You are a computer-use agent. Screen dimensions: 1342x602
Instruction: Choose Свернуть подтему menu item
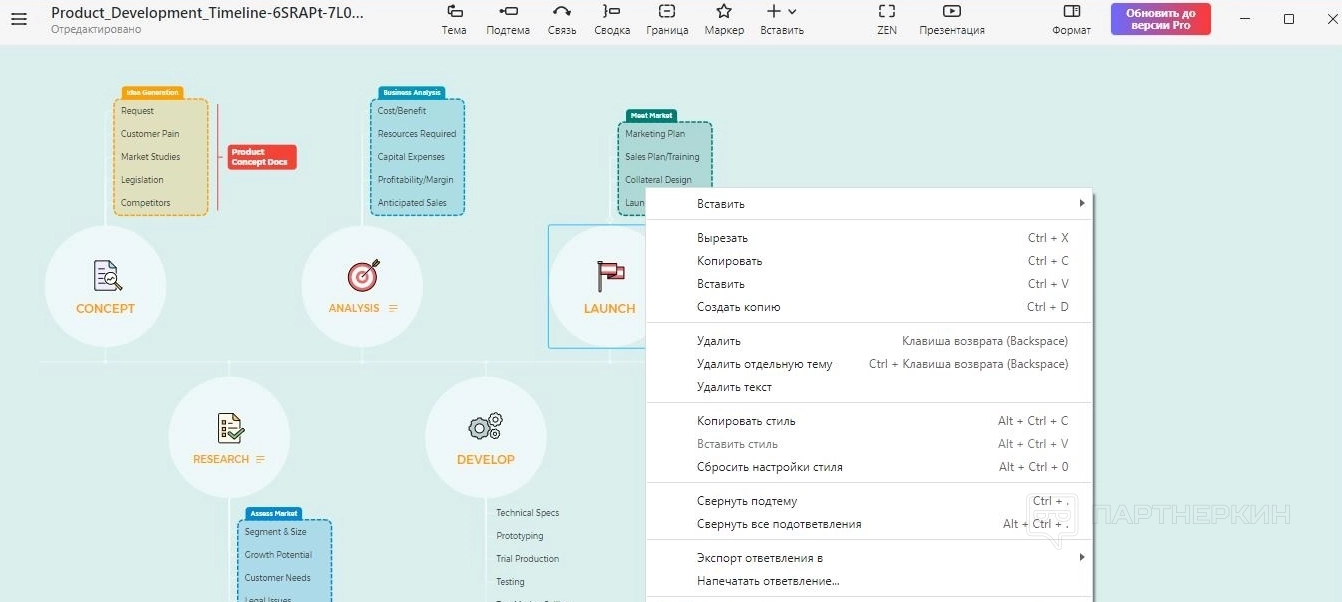(x=870, y=501)
